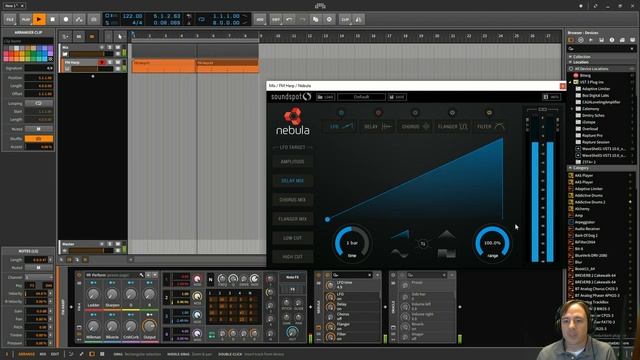
Task: Click the Undo arrow icon
Action: click(x=289, y=19)
